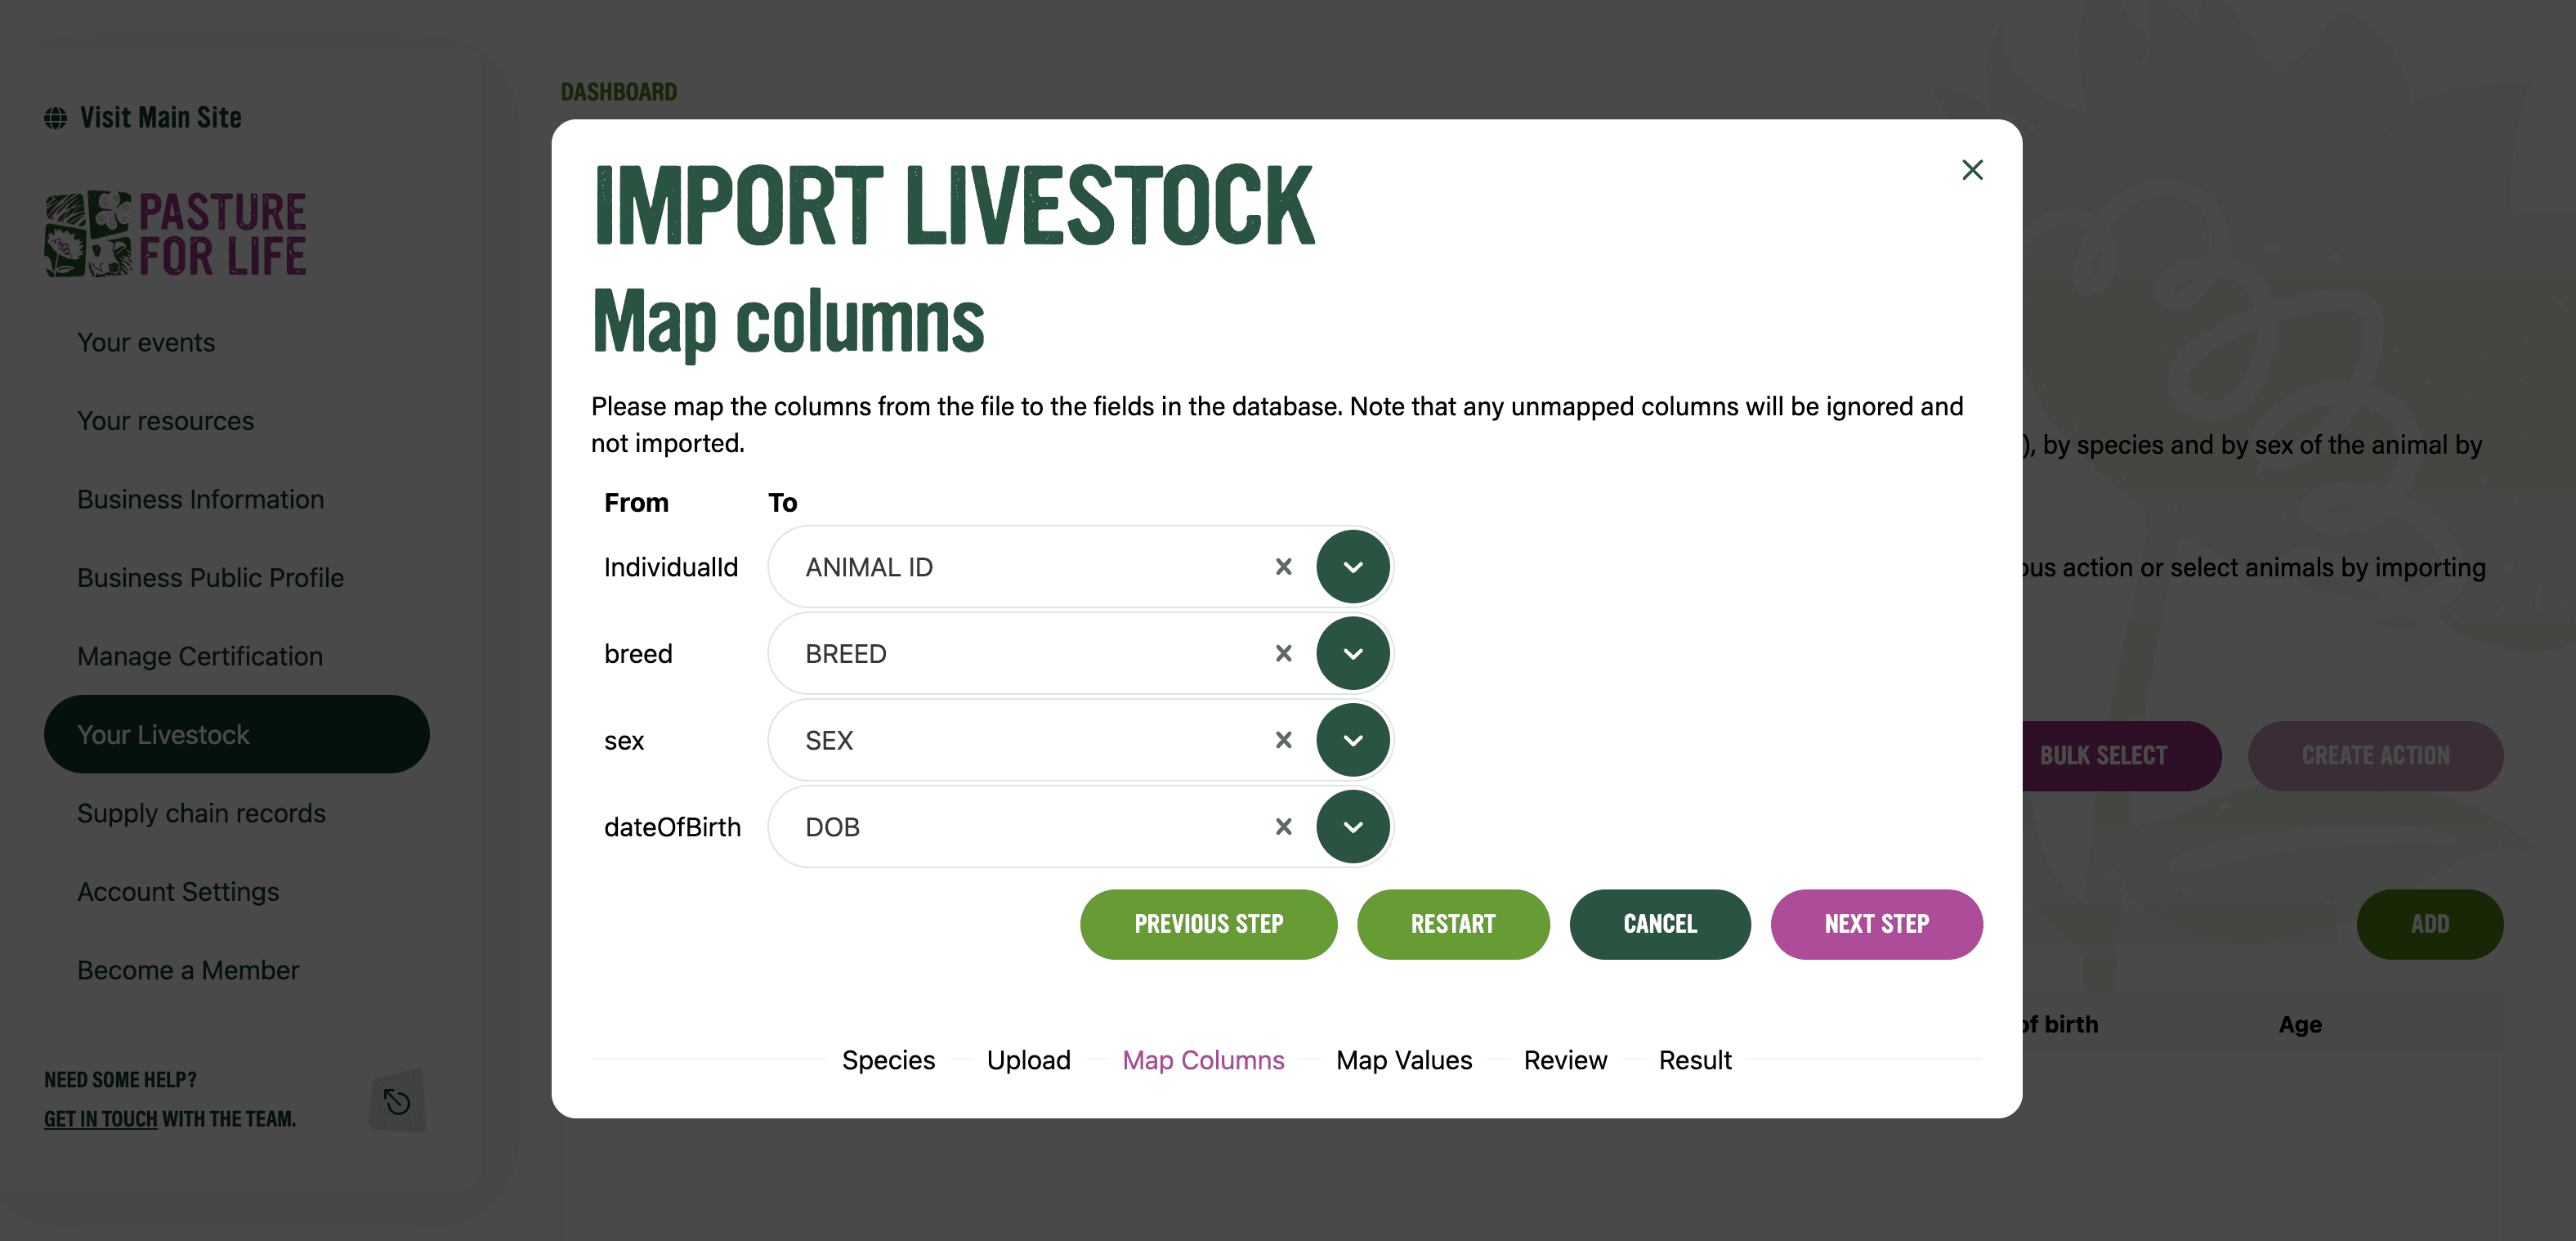2576x1241 pixels.
Task: Proceed with Next Step
Action: coord(1877,924)
